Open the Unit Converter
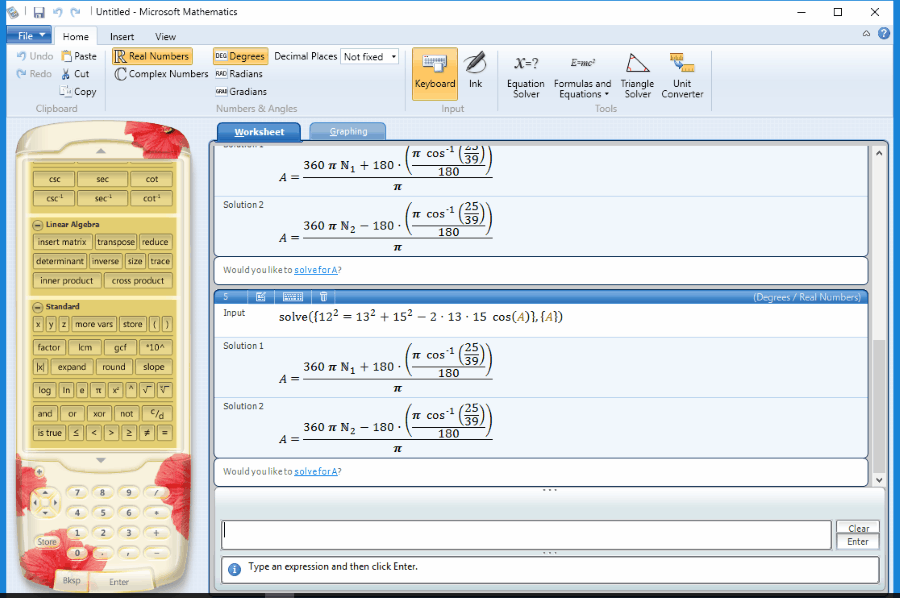The height and width of the screenshot is (598, 900). [x=682, y=77]
